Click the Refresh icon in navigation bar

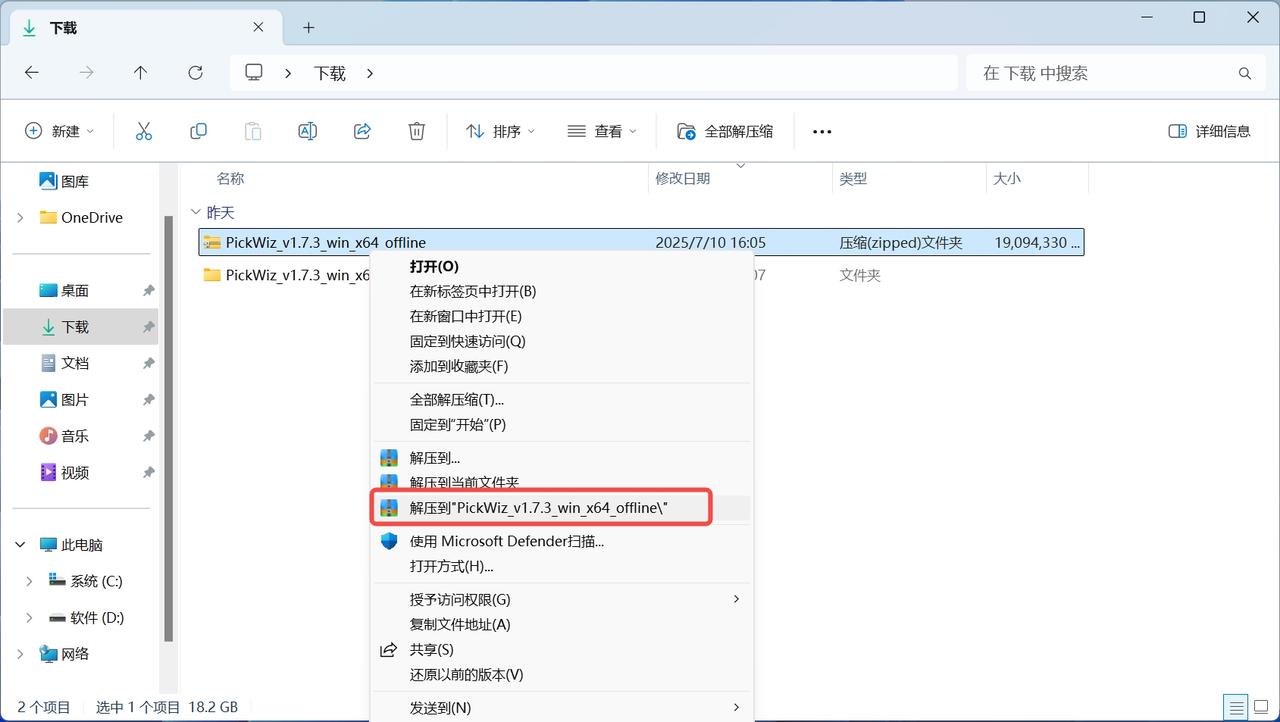196,73
